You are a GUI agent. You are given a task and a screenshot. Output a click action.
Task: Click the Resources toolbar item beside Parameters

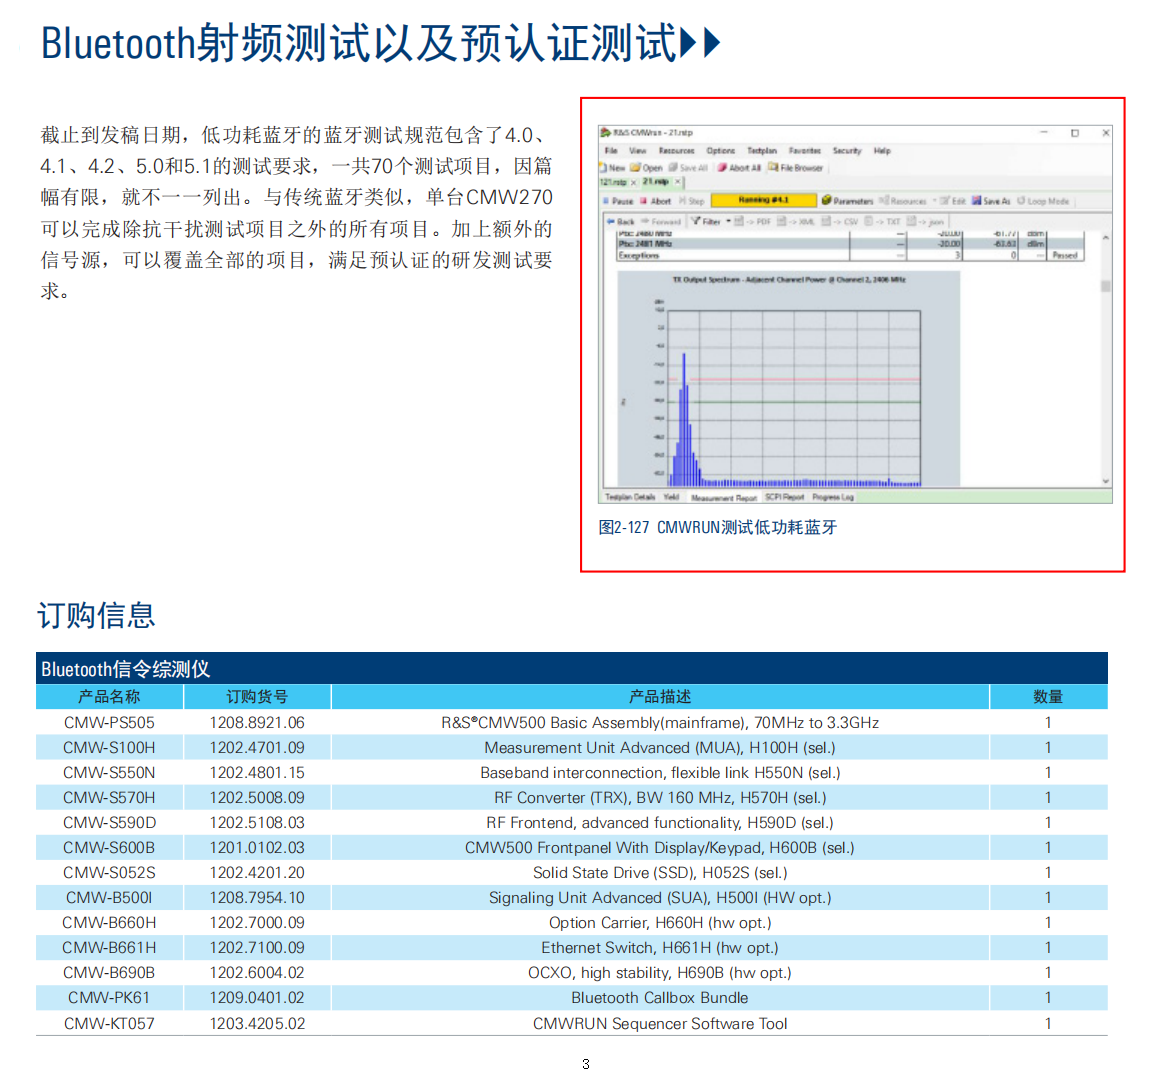tap(903, 200)
